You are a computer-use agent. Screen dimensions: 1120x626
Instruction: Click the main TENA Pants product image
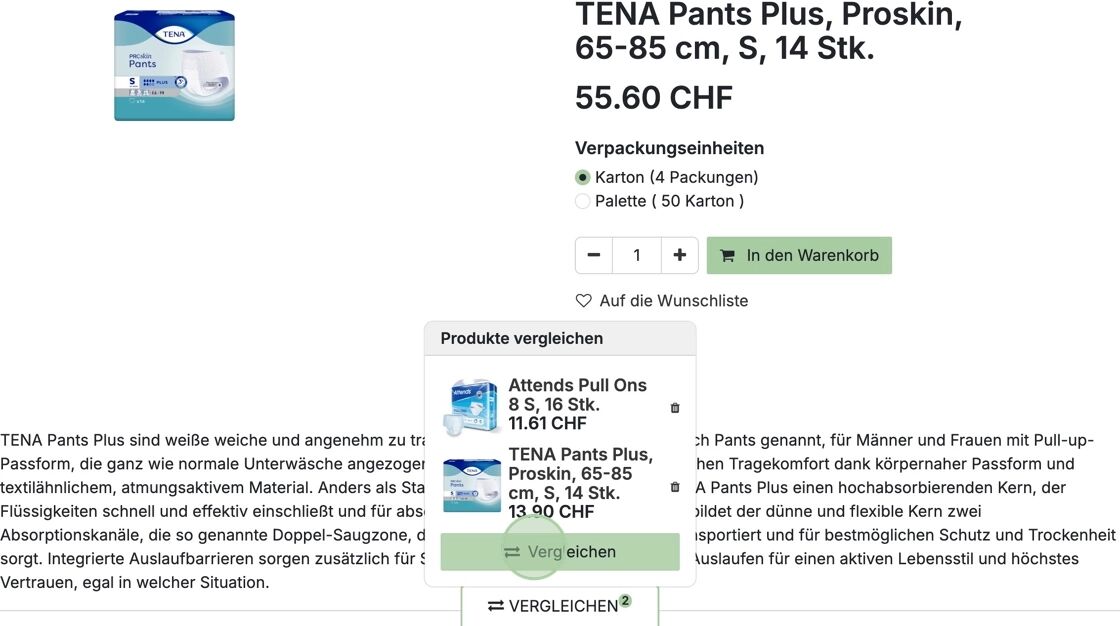tap(174, 66)
